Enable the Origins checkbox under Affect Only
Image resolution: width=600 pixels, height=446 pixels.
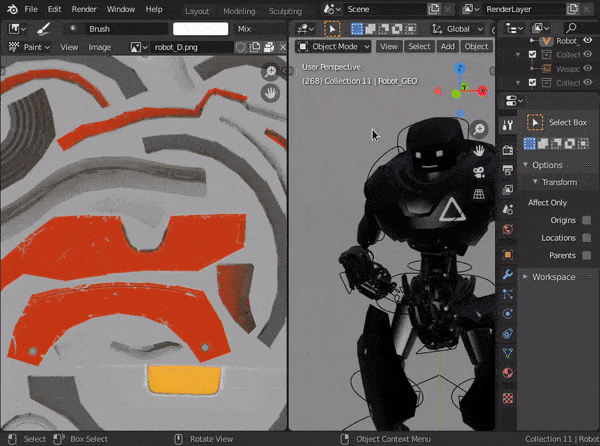(586, 220)
